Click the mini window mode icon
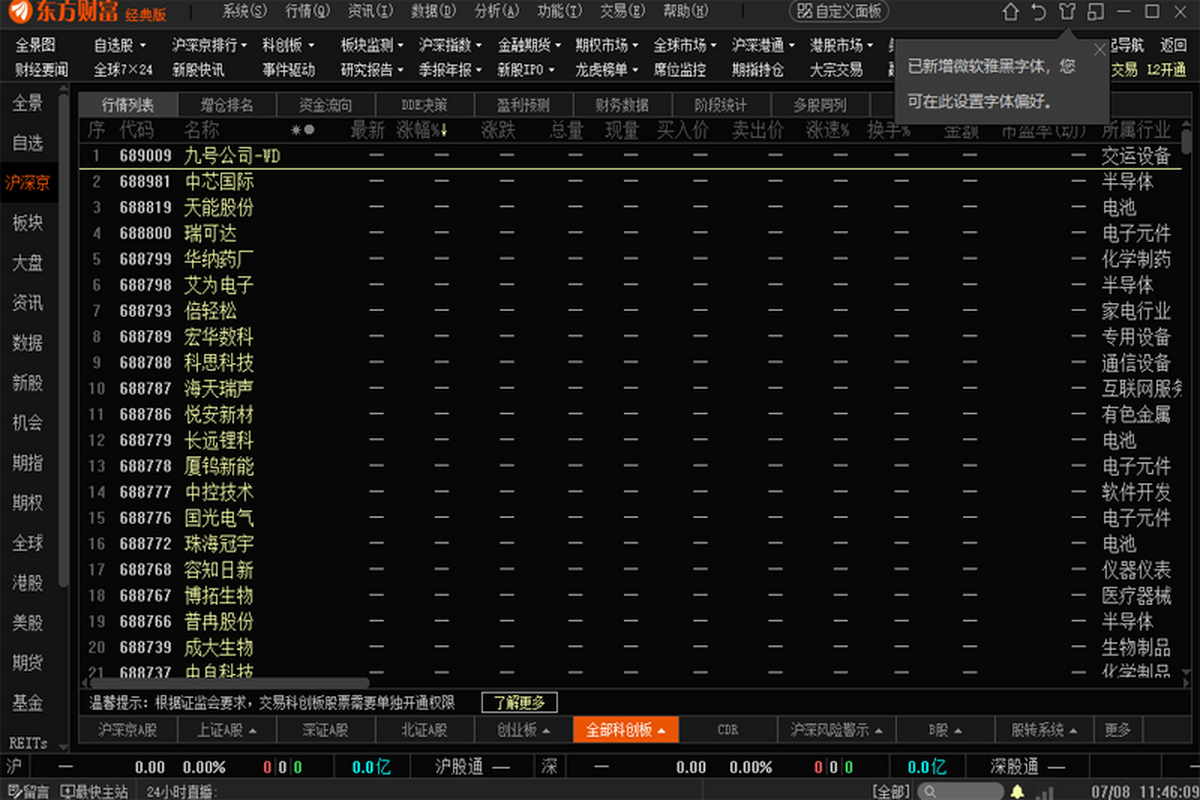Screen dimensions: 1200x800 coord(1096,12)
